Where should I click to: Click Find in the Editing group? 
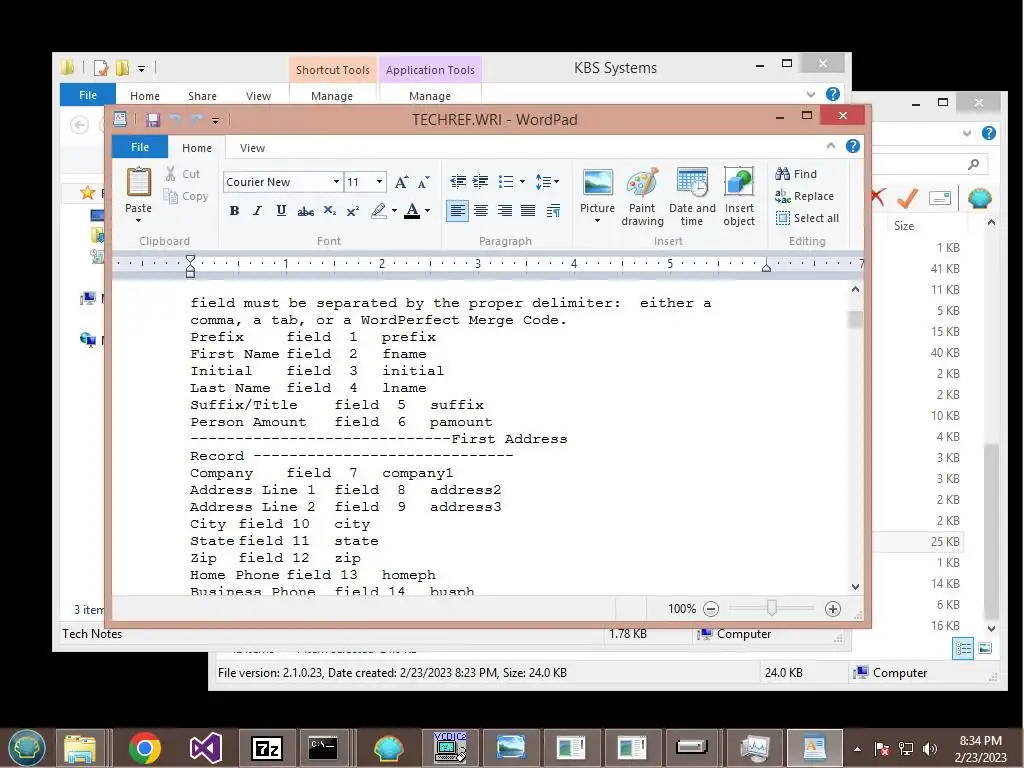796,174
